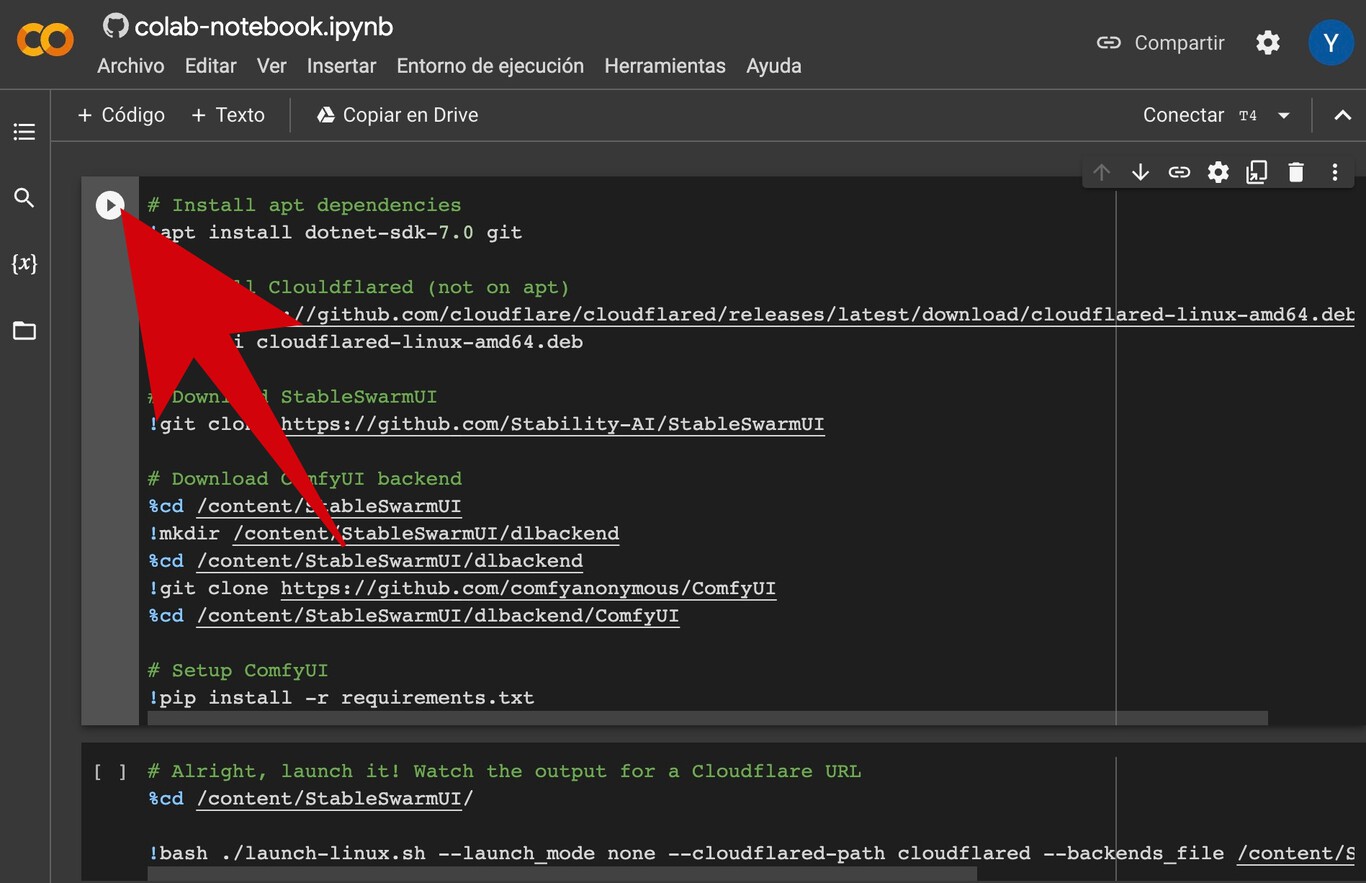Open the Files folder panel
This screenshot has height=883, width=1366.
coord(24,331)
